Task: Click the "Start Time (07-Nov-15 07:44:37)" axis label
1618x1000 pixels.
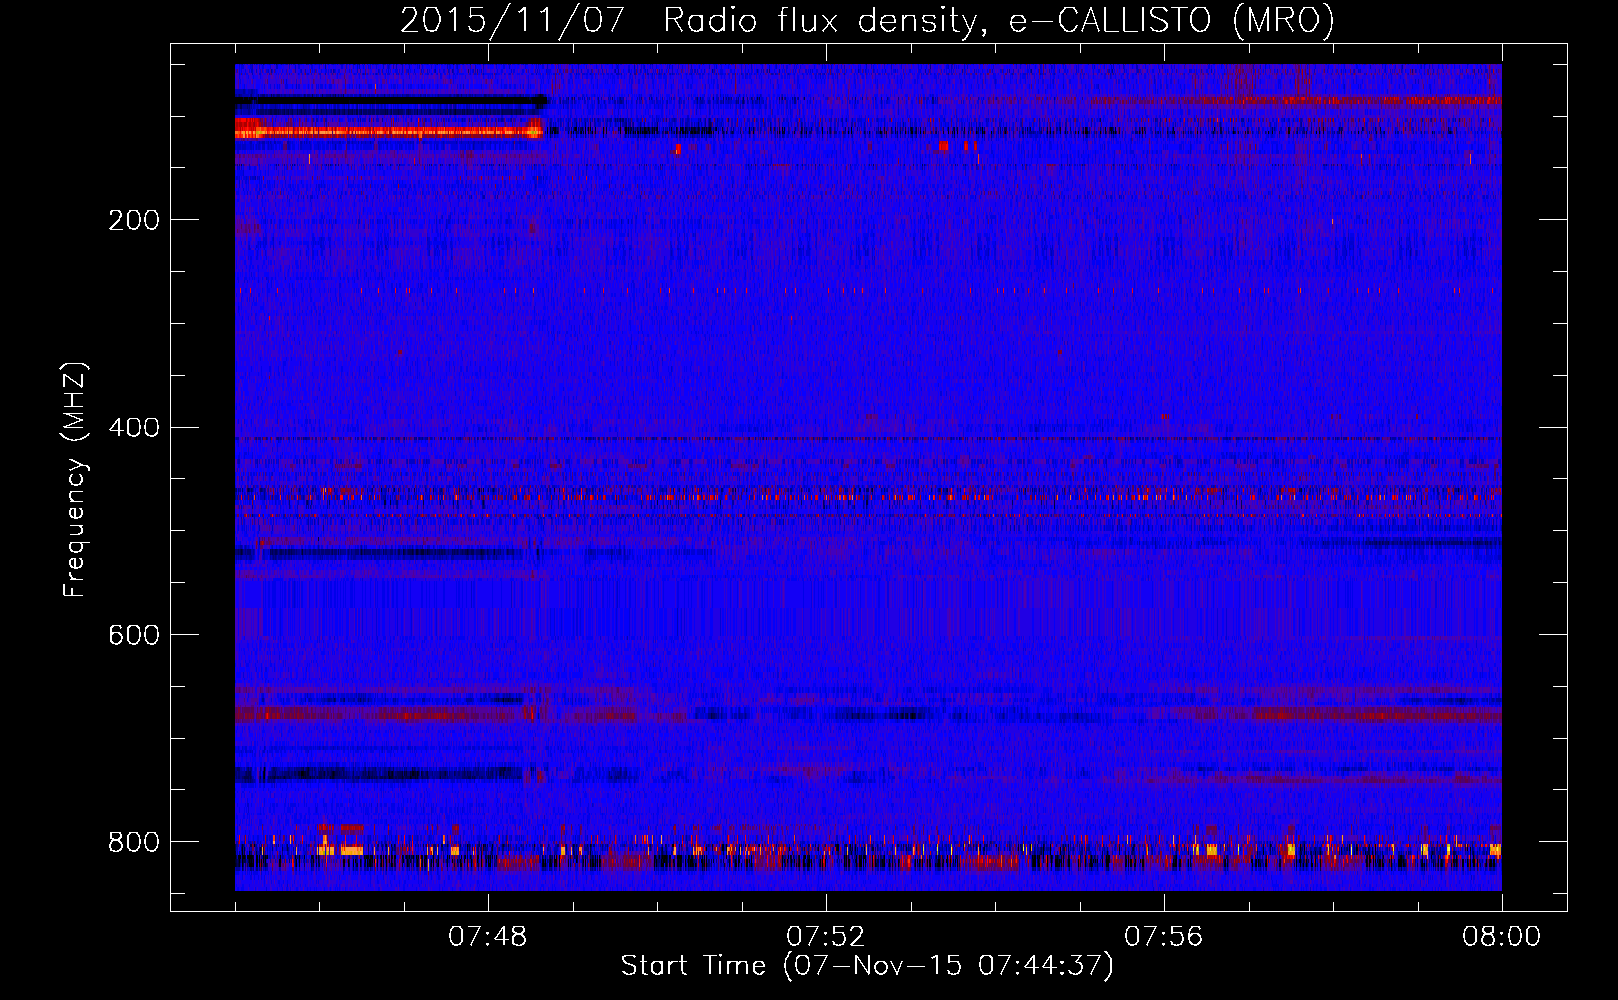Action: pyautogui.click(x=867, y=966)
